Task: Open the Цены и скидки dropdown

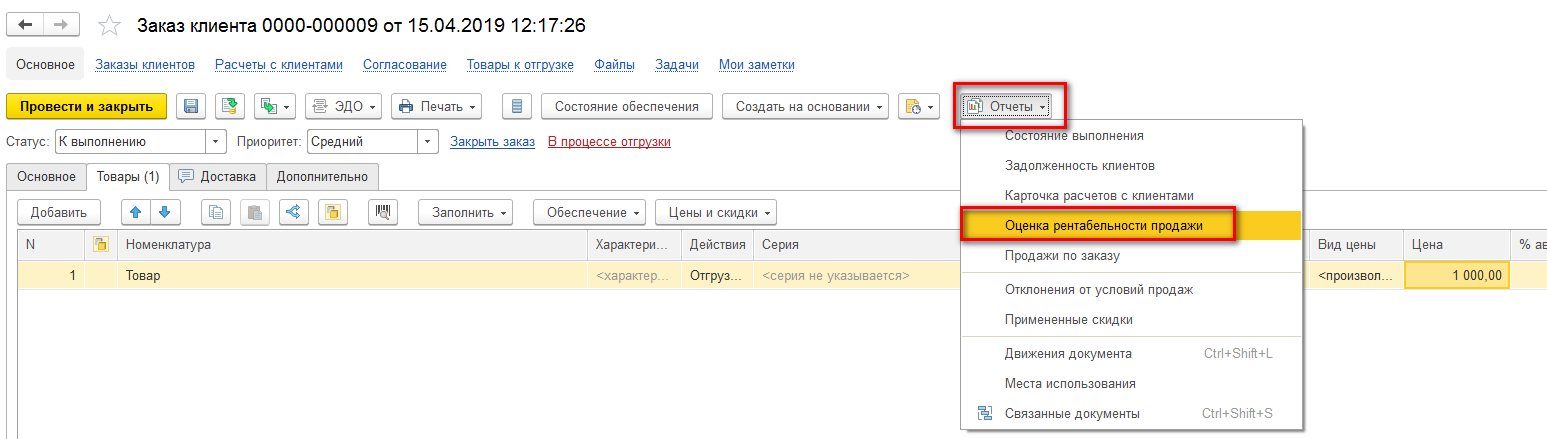Action: pyautogui.click(x=715, y=212)
